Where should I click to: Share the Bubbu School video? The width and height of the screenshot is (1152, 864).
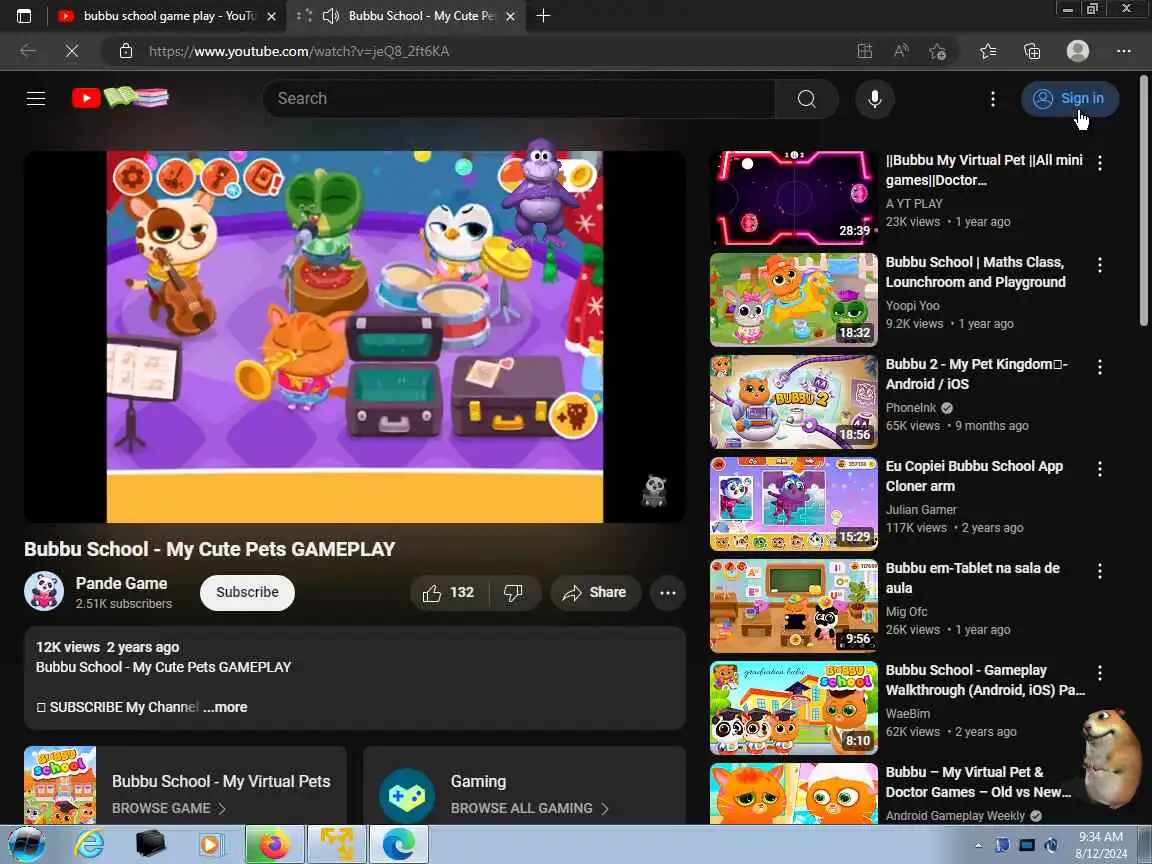595,593
